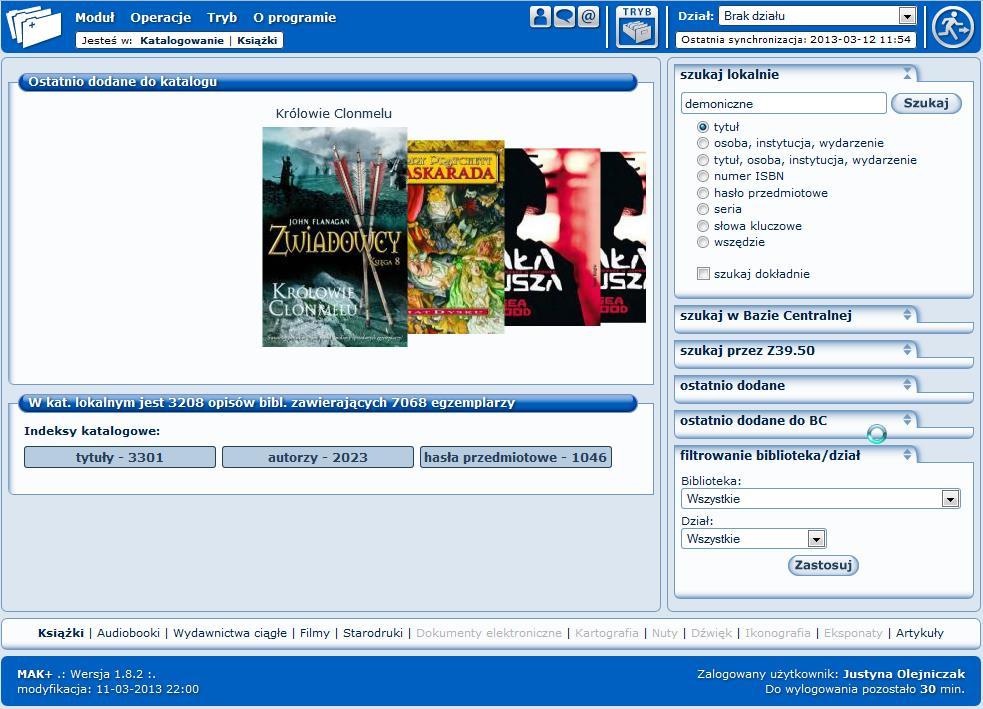The image size is (983, 709).
Task: Open the Dział header dropdown Brak działu
Action: [x=818, y=16]
